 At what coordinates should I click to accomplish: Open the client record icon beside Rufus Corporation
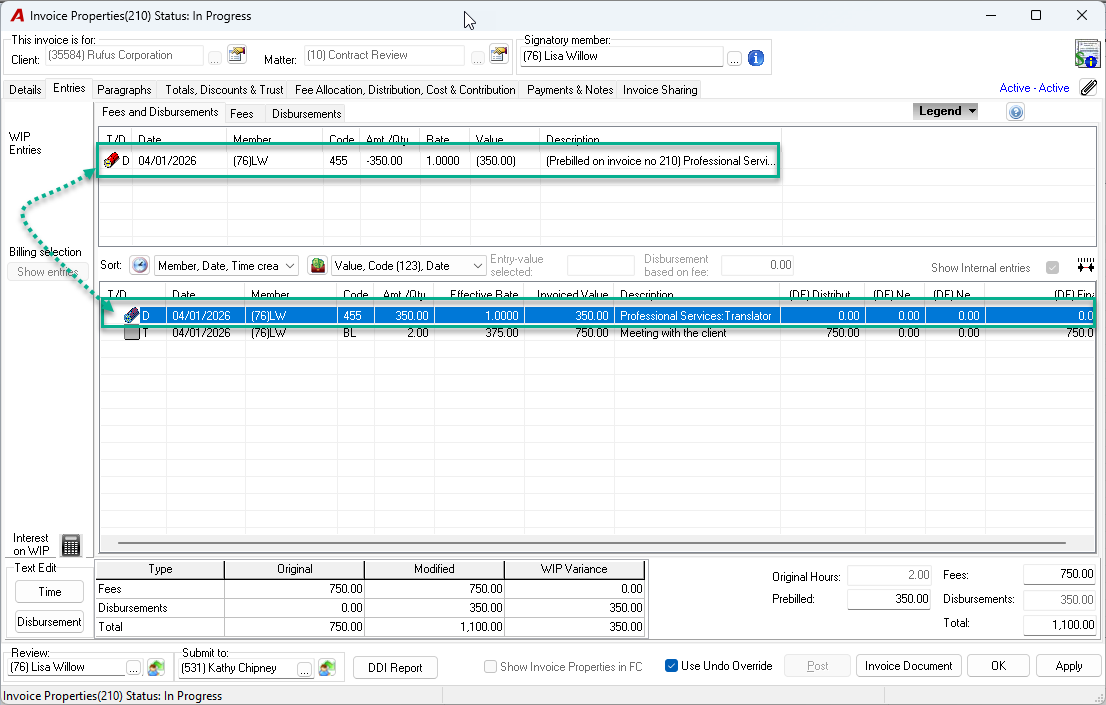tap(237, 55)
